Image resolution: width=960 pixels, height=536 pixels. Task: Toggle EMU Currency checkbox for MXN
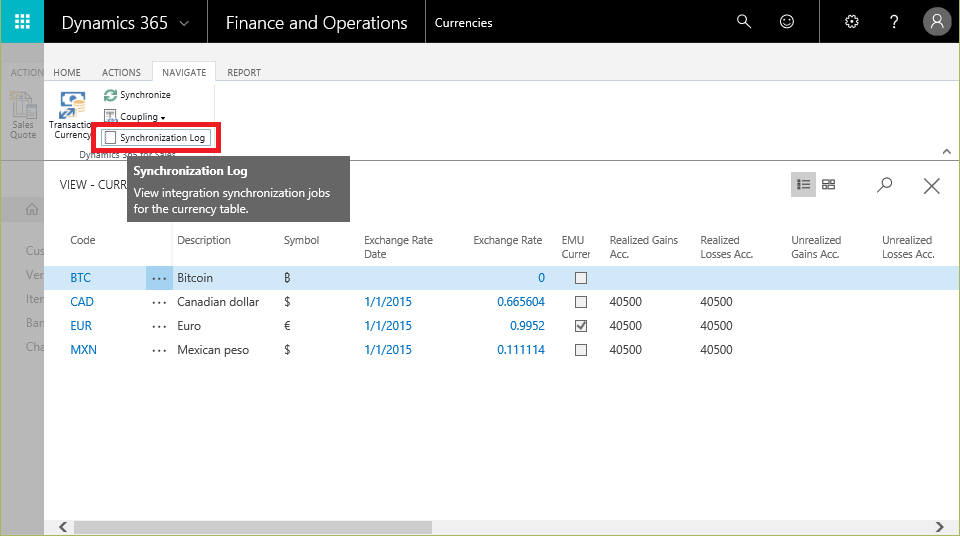point(581,350)
